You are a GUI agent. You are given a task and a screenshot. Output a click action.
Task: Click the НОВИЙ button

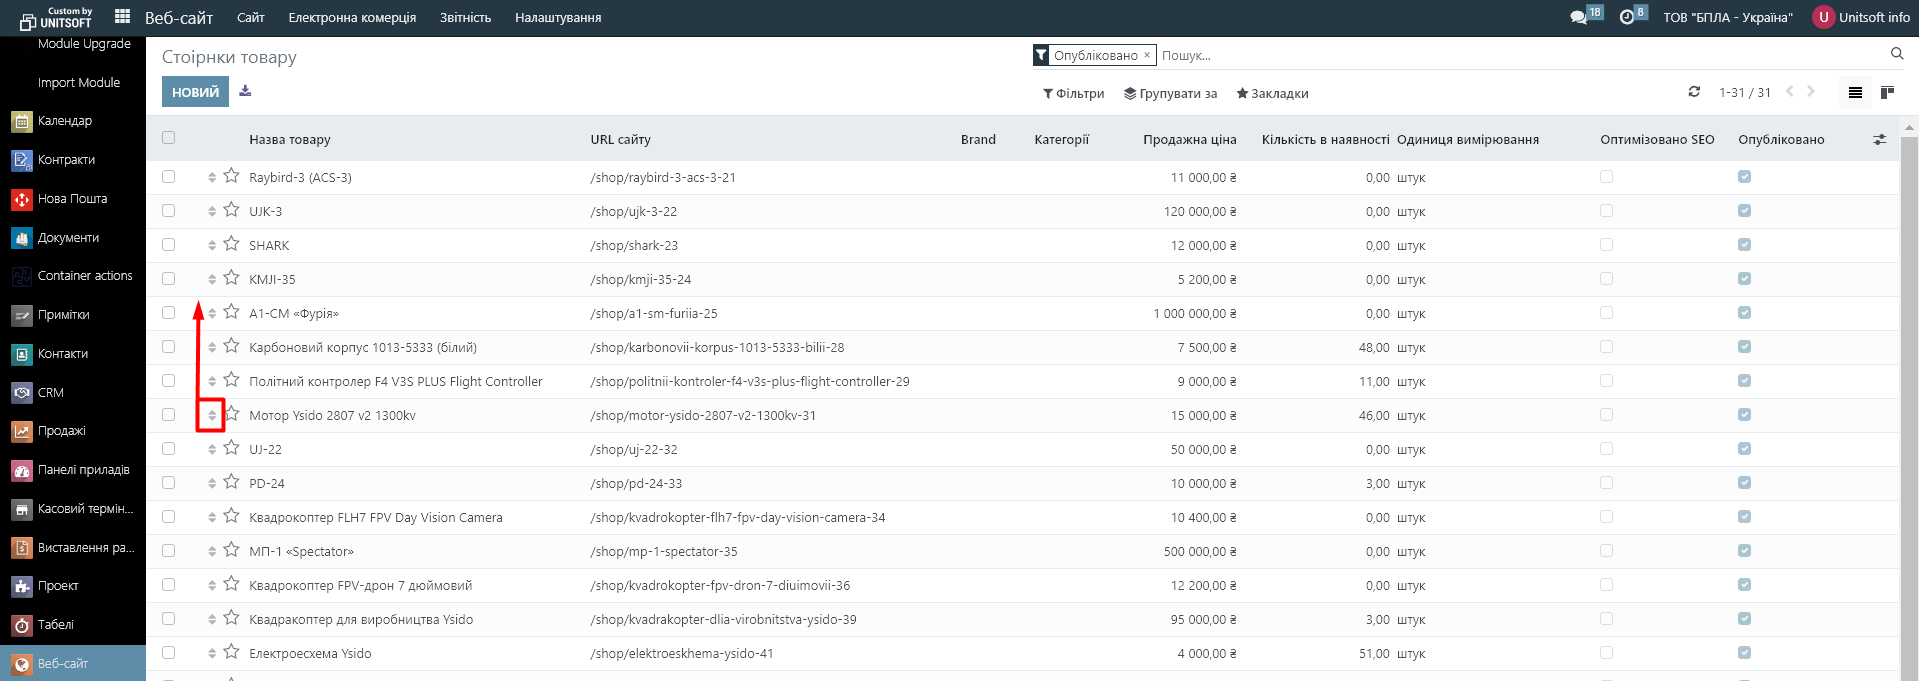coord(195,92)
